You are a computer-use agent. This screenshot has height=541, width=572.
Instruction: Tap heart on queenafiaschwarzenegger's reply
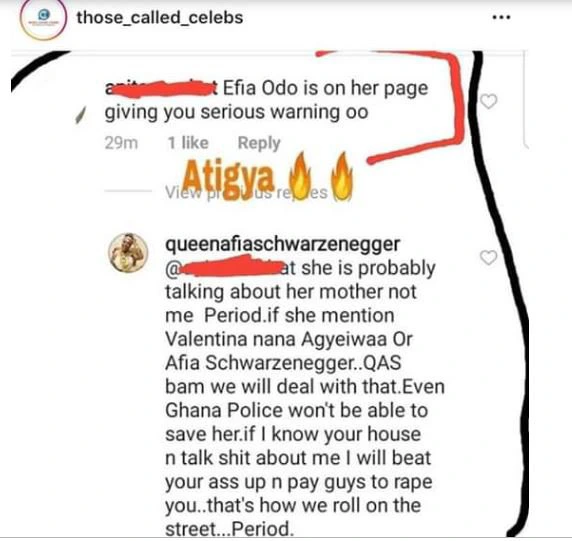[488, 257]
